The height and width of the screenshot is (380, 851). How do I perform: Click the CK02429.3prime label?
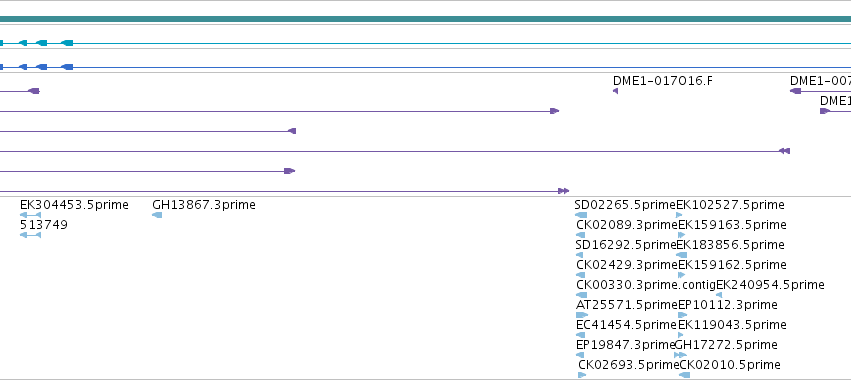point(627,265)
